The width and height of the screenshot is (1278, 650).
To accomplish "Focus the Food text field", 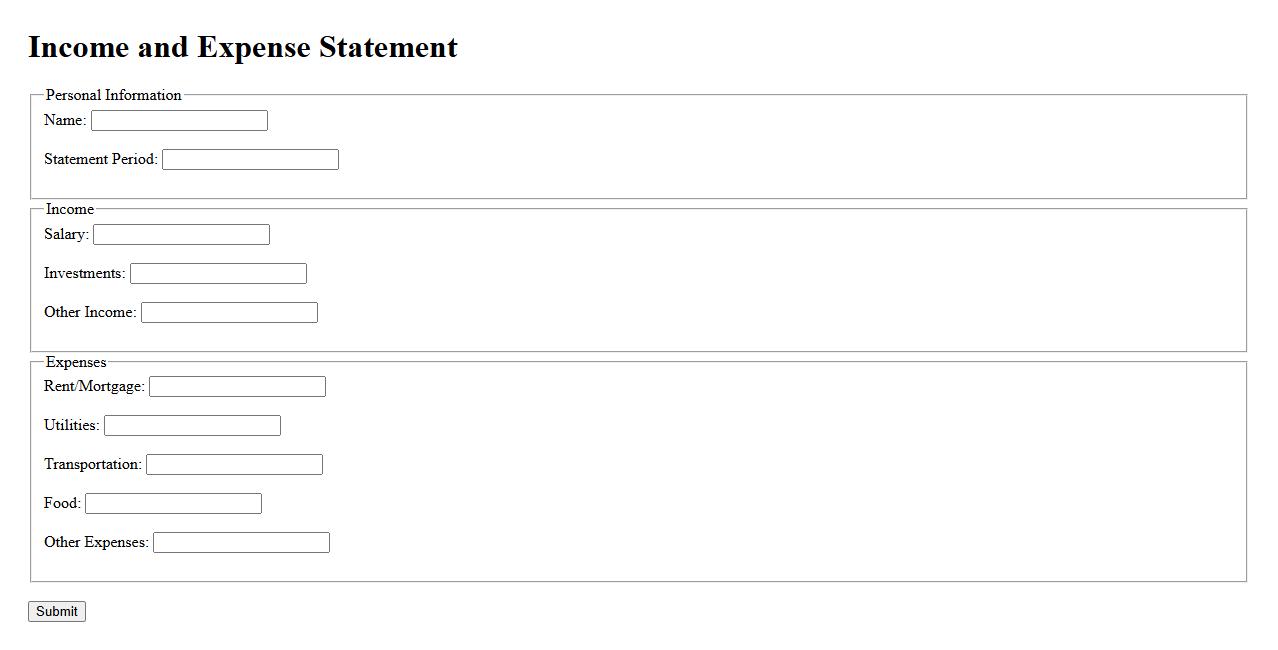I will 173,503.
